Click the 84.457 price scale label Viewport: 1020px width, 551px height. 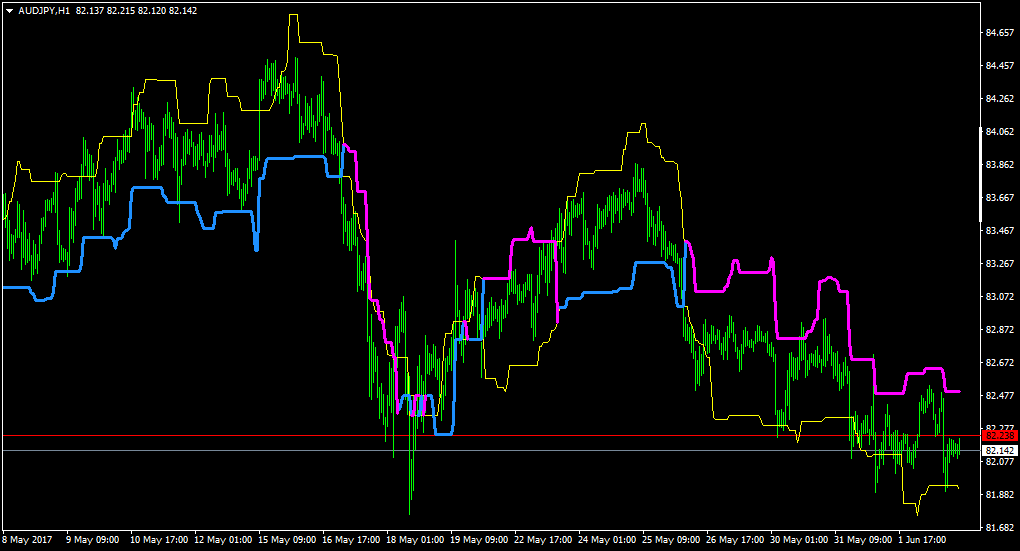coord(1000,66)
